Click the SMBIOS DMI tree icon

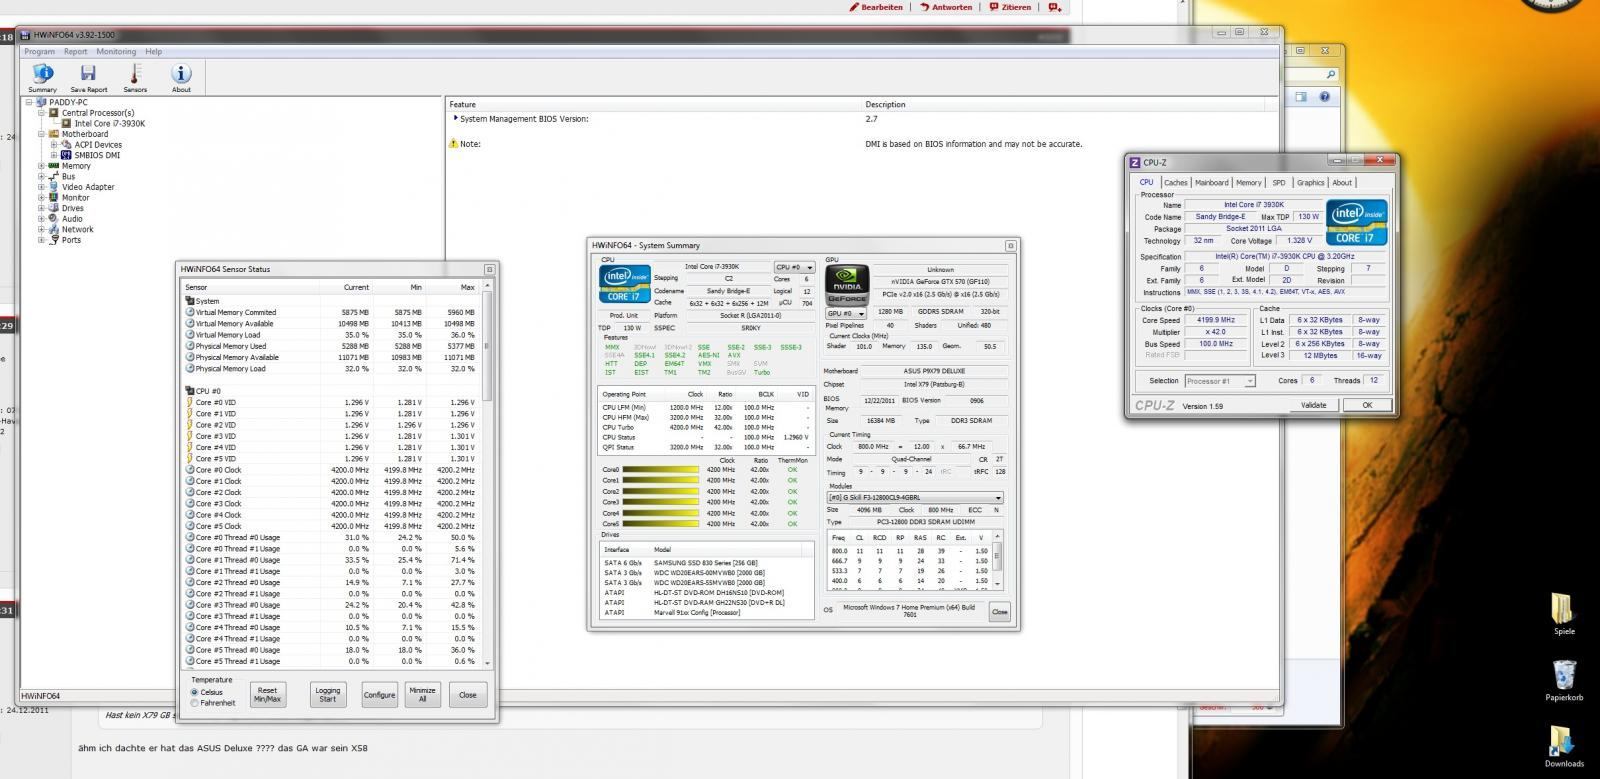click(67, 155)
